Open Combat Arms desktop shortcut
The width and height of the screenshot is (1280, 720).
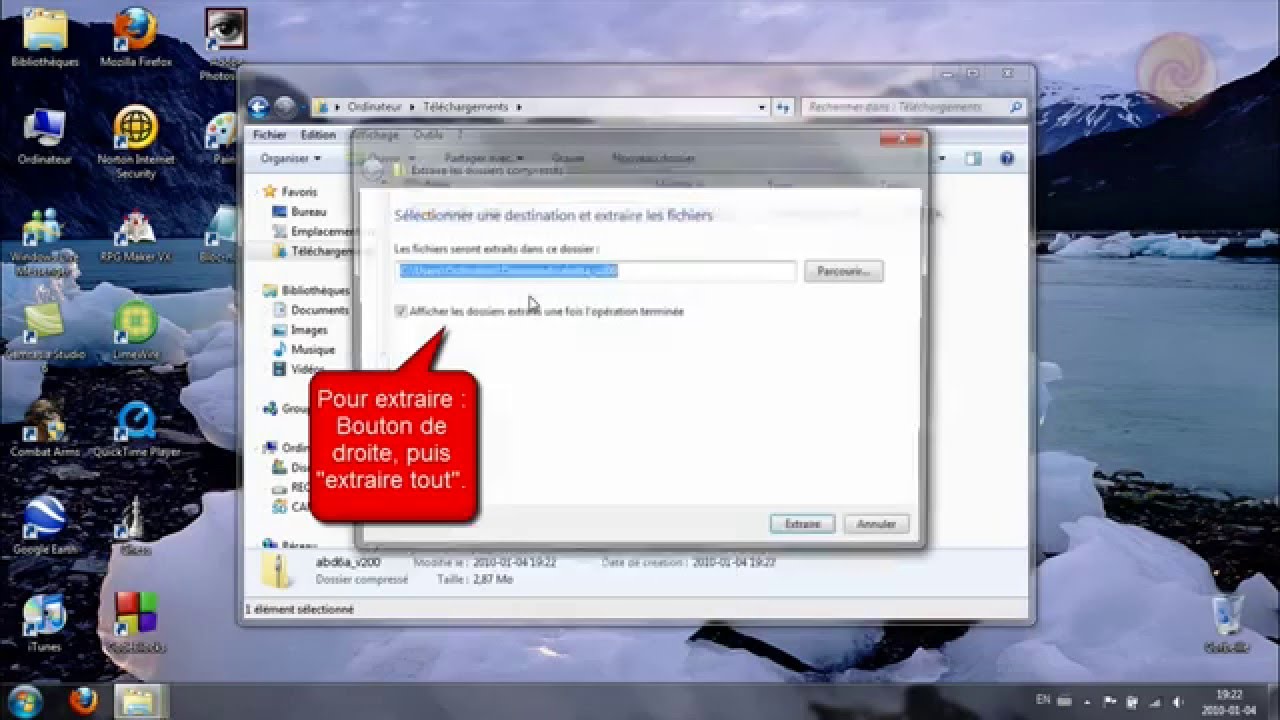click(45, 428)
